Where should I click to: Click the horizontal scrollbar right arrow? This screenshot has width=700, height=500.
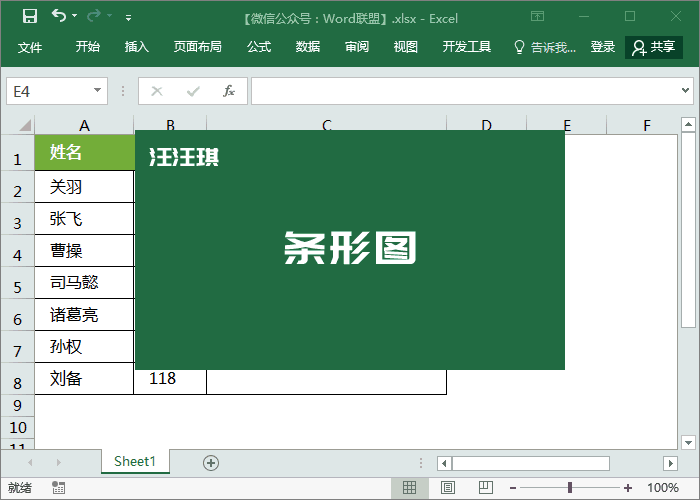[x=670, y=463]
